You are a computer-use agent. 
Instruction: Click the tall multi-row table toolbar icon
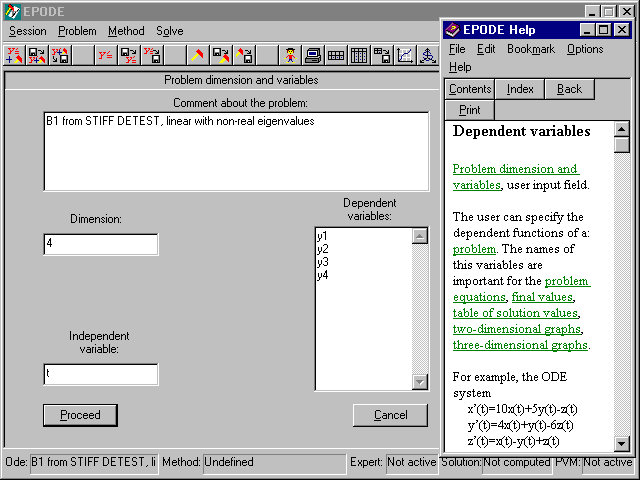coord(359,56)
